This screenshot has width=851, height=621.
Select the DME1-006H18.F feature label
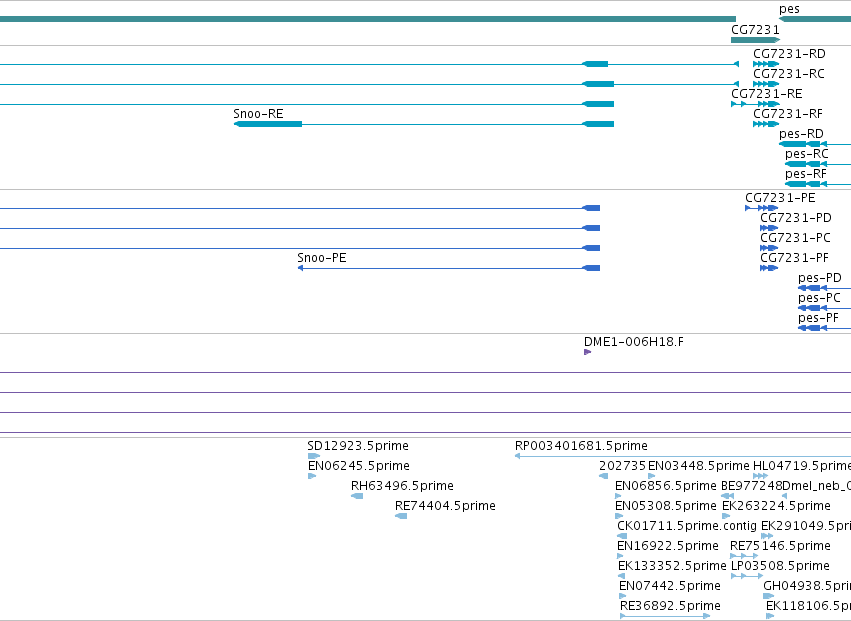[634, 342]
